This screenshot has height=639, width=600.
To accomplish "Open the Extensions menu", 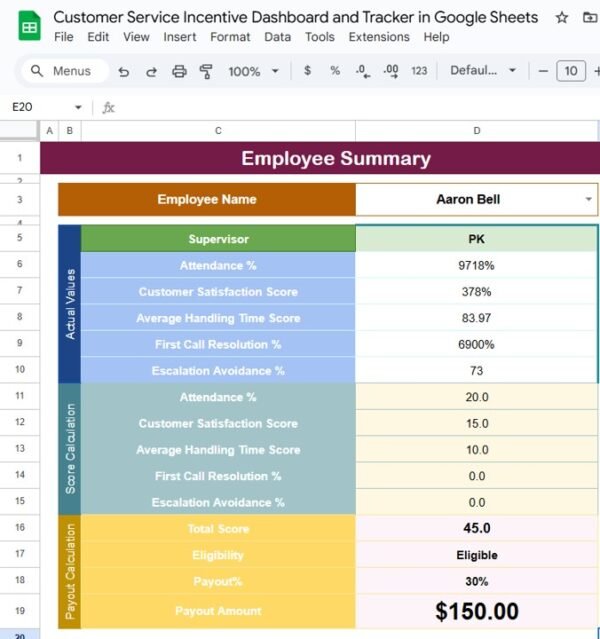I will (x=379, y=37).
